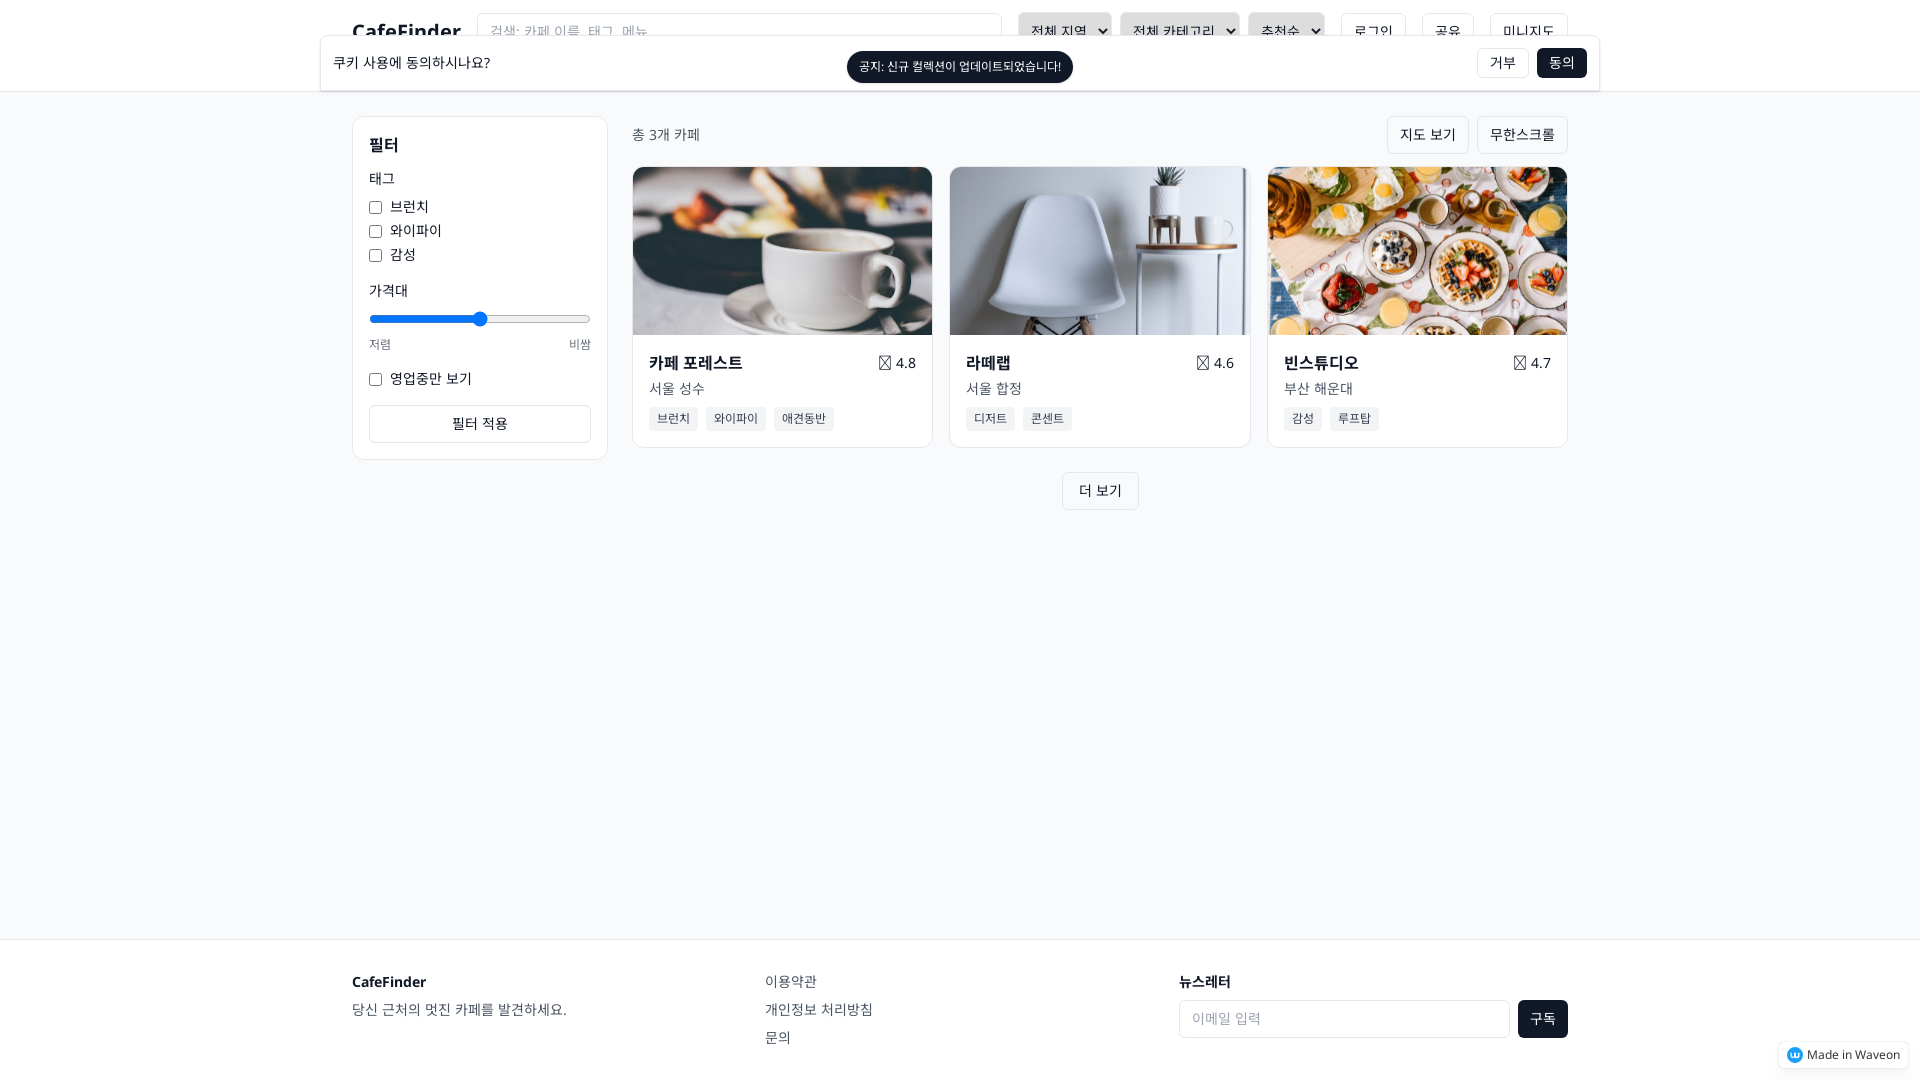The width and height of the screenshot is (1920, 1080).
Task: Expand the 전체 카테고리 dropdown
Action: click(x=1179, y=31)
